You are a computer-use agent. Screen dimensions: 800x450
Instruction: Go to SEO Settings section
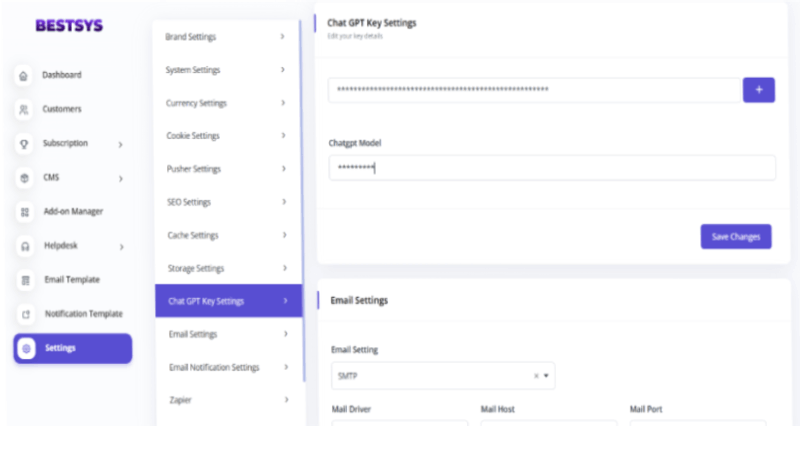coord(226,202)
